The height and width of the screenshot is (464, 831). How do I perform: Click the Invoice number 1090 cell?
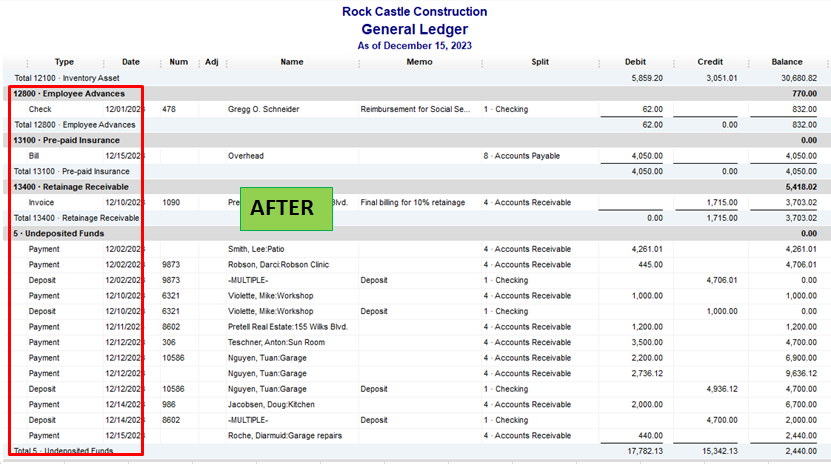tap(171, 202)
